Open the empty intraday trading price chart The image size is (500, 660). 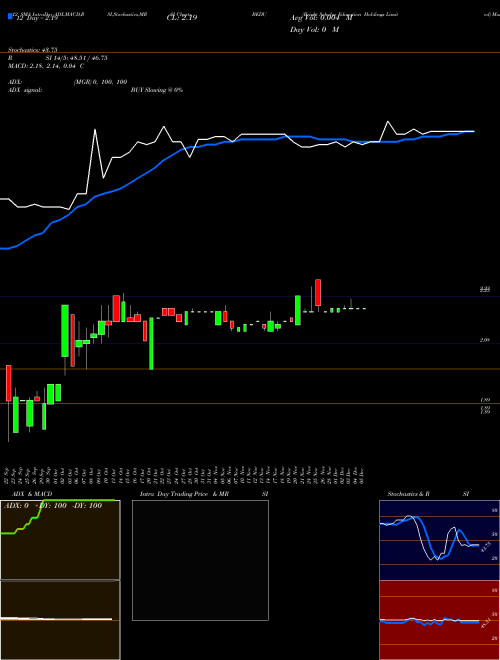[200, 560]
